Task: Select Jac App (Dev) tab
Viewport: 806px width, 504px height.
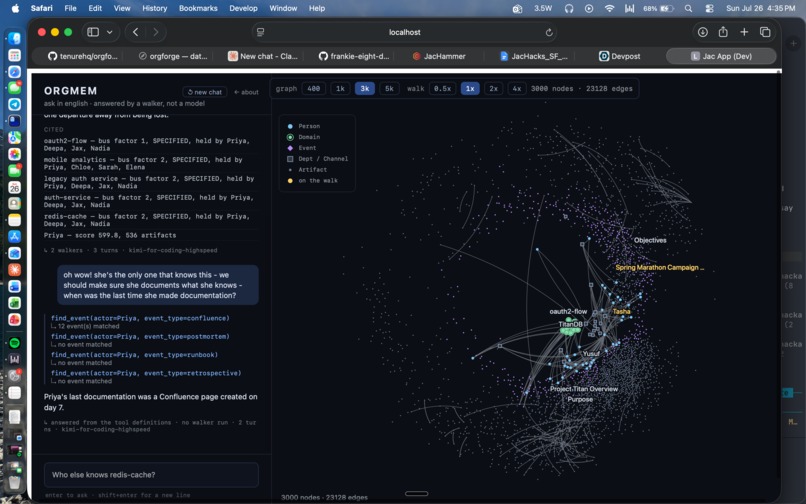Action: click(721, 56)
